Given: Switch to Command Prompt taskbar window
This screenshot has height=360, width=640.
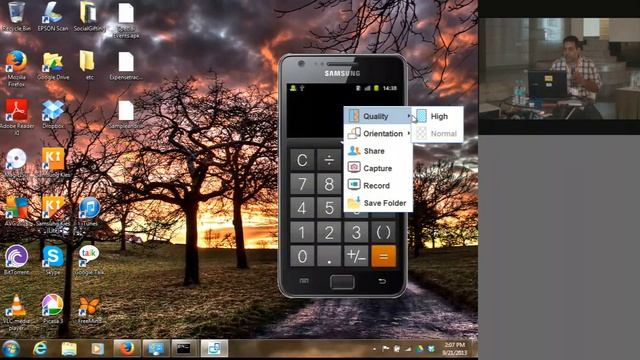Looking at the screenshot, I should pyautogui.click(x=184, y=349).
